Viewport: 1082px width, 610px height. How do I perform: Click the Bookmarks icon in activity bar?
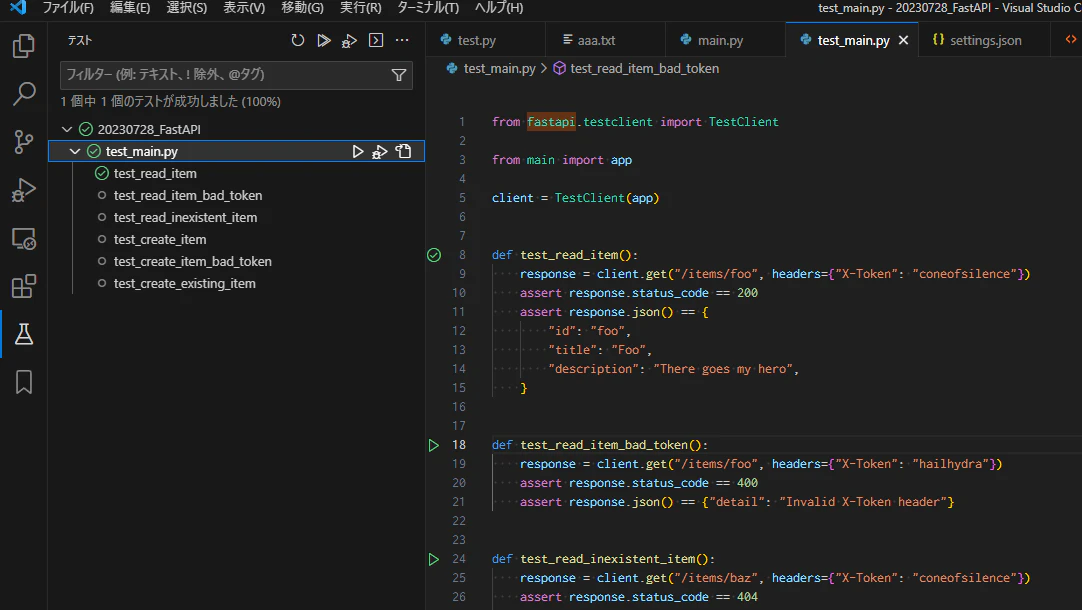(23, 382)
